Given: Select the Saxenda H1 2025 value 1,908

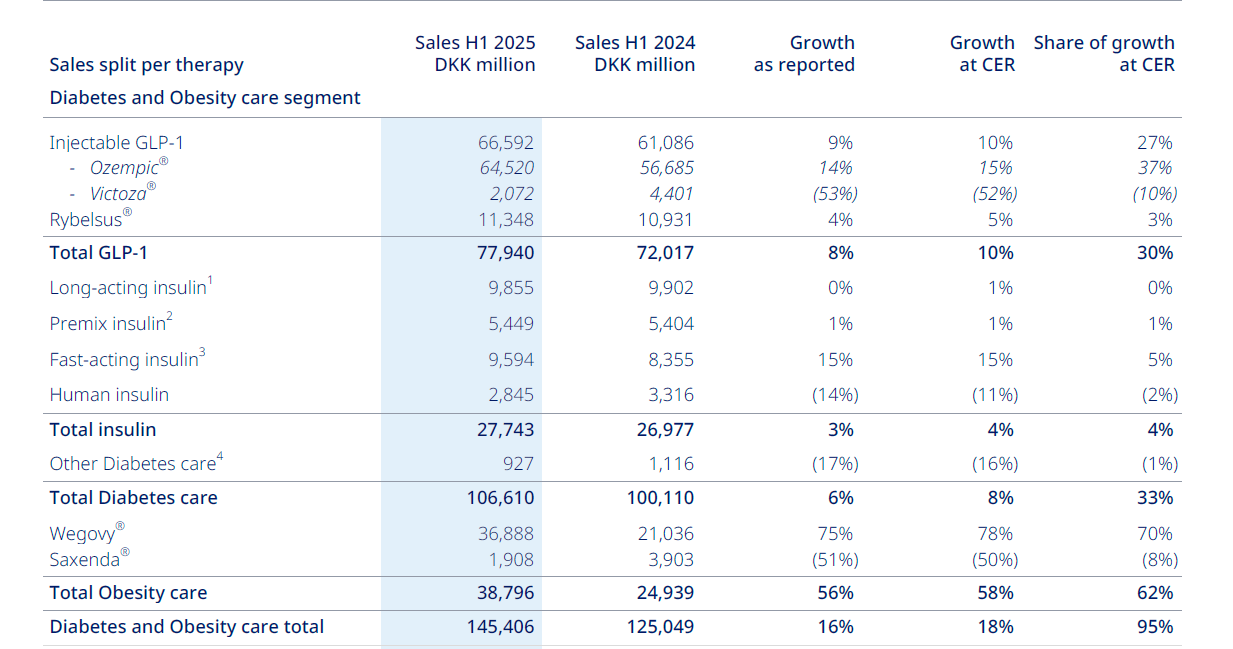Looking at the screenshot, I should point(512,560).
